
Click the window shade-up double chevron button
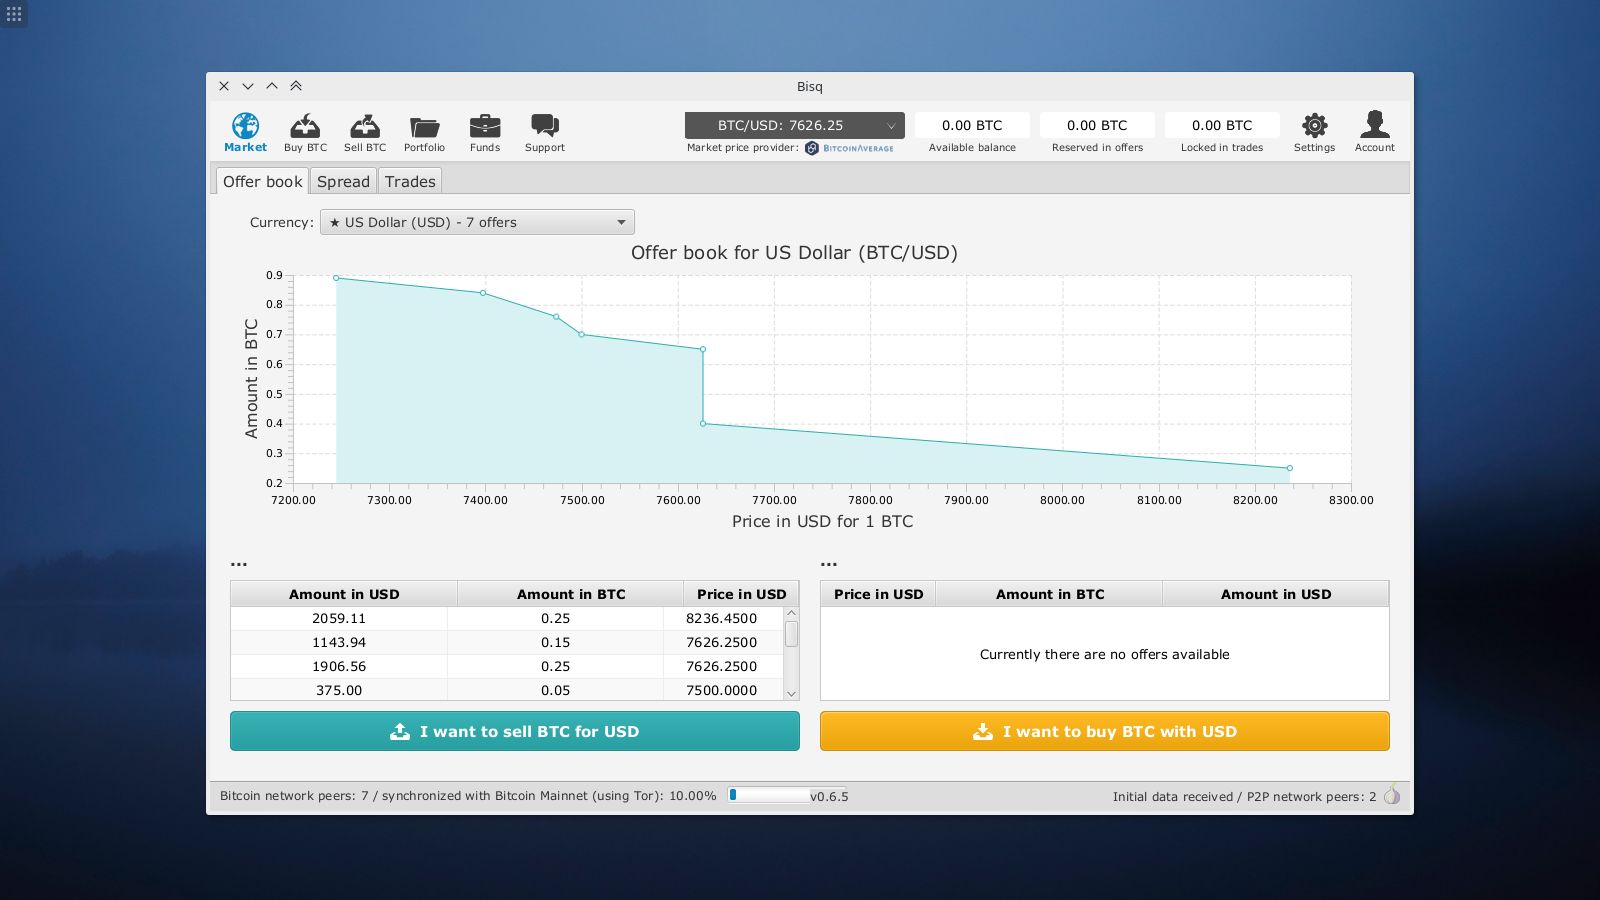click(296, 86)
